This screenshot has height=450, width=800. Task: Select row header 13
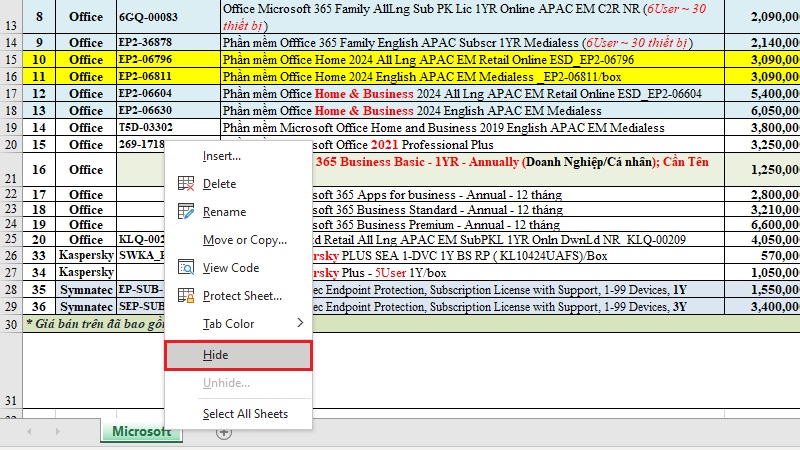tap(11, 17)
